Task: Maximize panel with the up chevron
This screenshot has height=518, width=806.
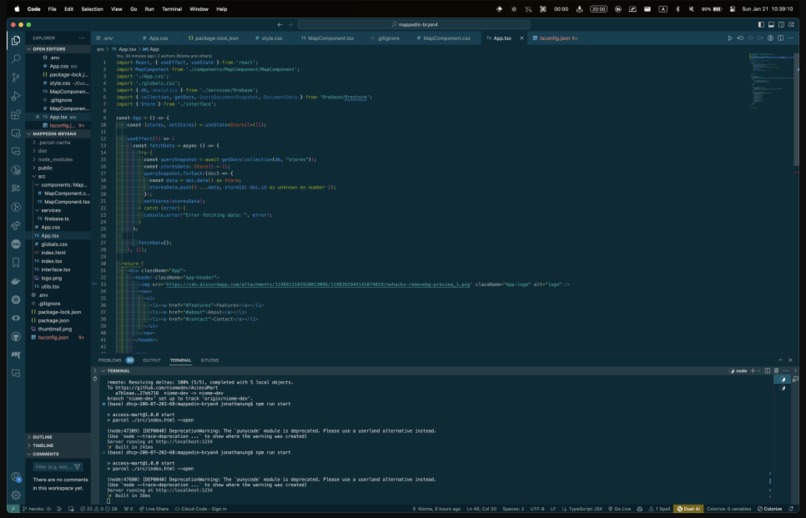Action: pyautogui.click(x=780, y=360)
